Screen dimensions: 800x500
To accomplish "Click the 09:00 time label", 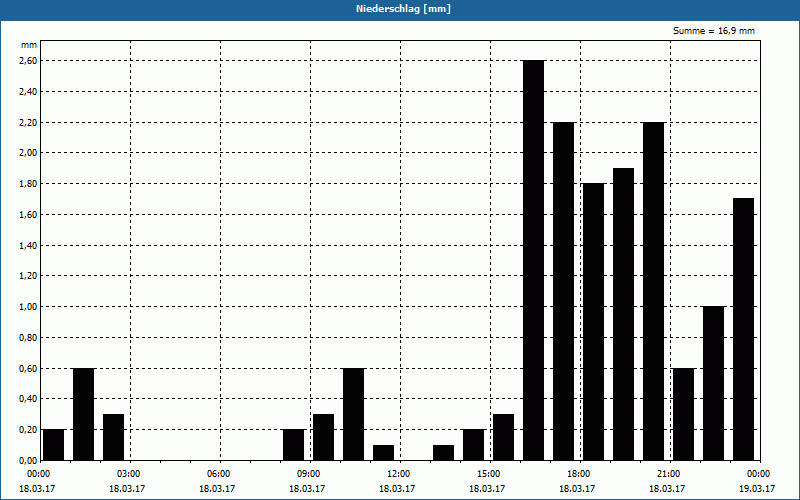I will 310,474.
